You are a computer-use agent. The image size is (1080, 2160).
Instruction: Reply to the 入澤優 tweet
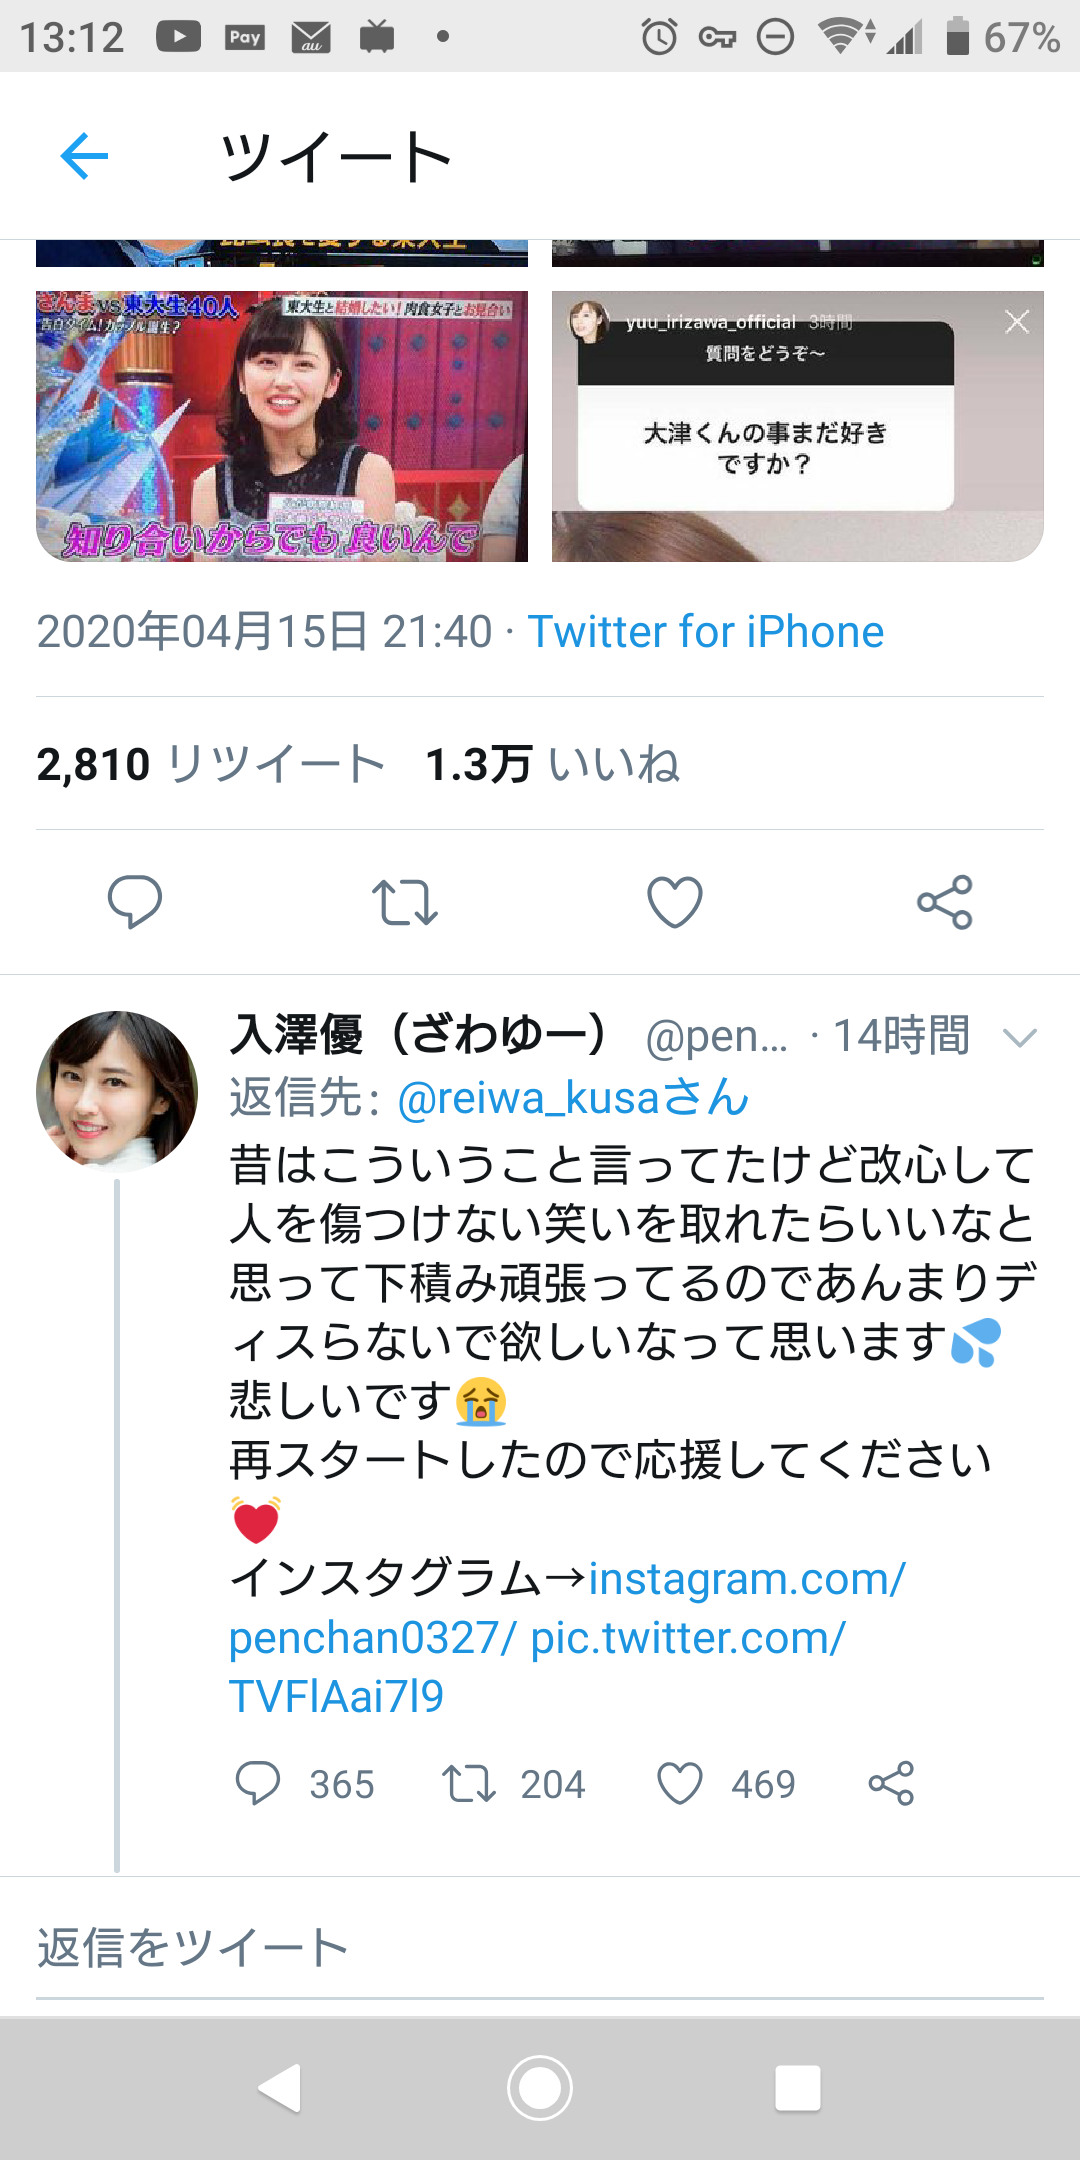(258, 1783)
